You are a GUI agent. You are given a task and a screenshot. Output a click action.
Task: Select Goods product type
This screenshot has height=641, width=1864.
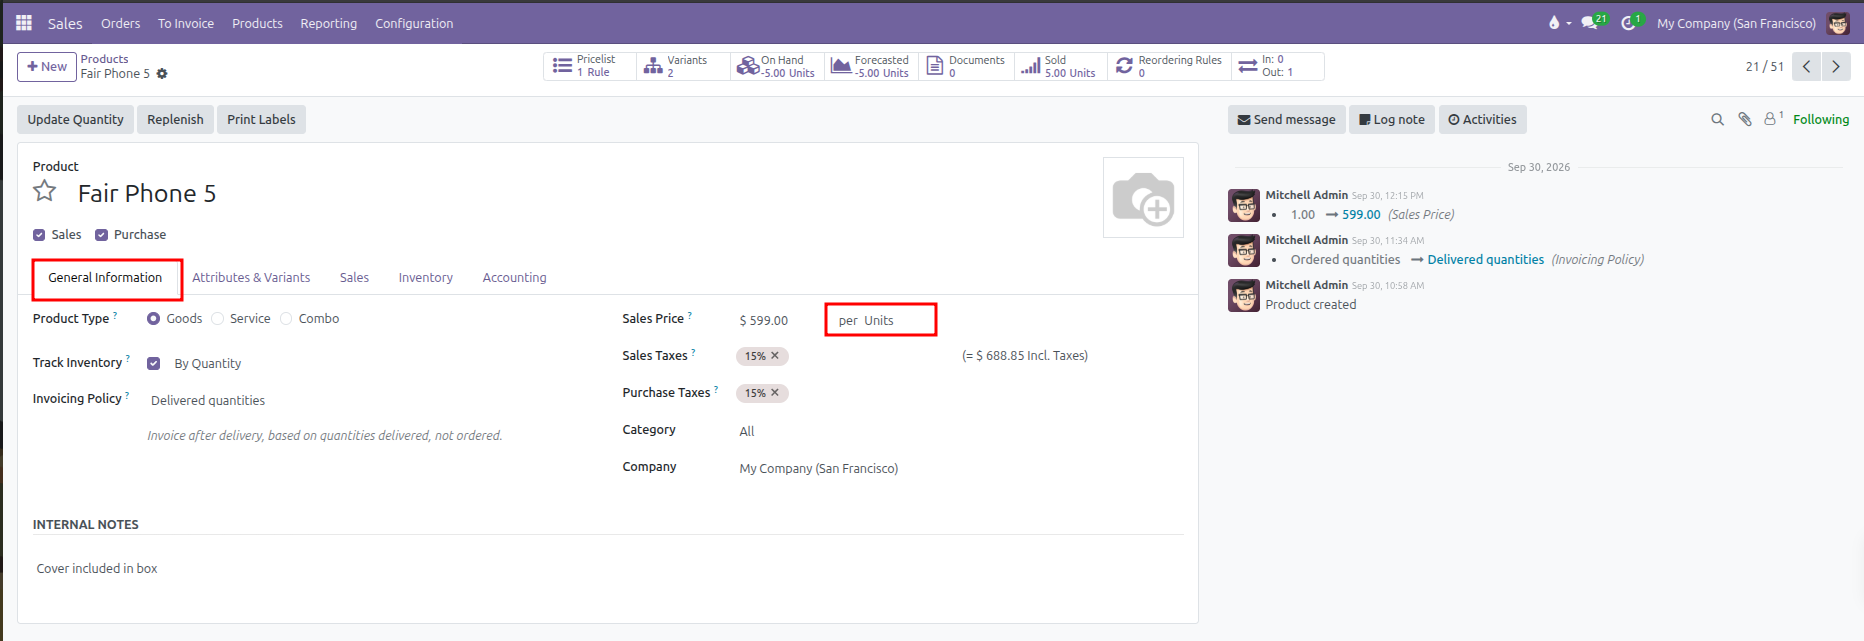click(x=153, y=319)
